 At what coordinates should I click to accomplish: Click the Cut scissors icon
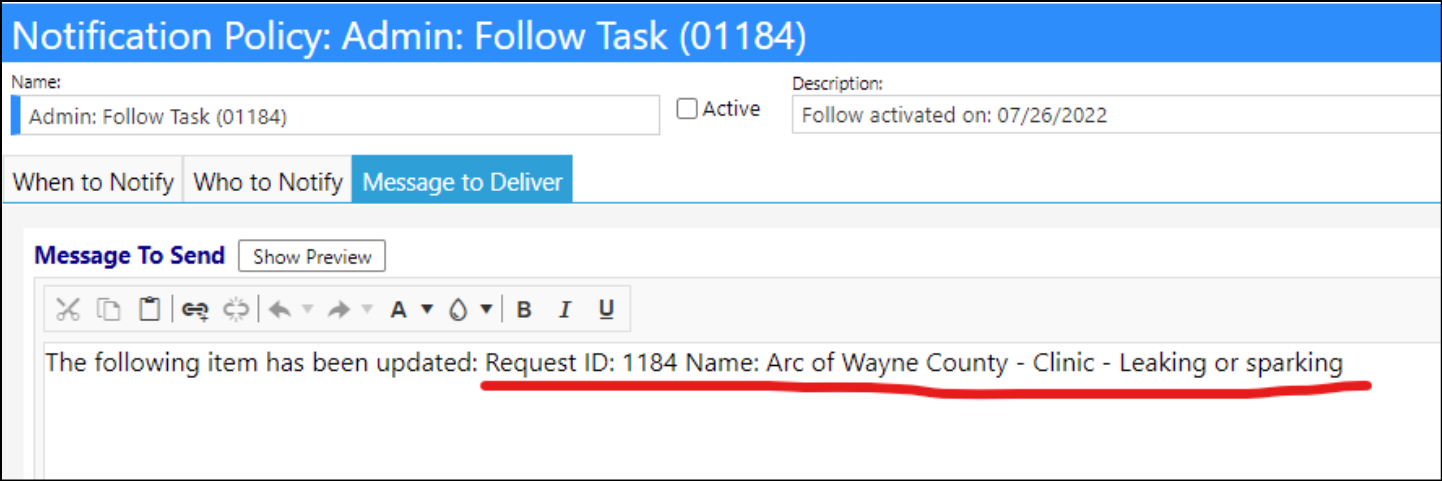[67, 310]
